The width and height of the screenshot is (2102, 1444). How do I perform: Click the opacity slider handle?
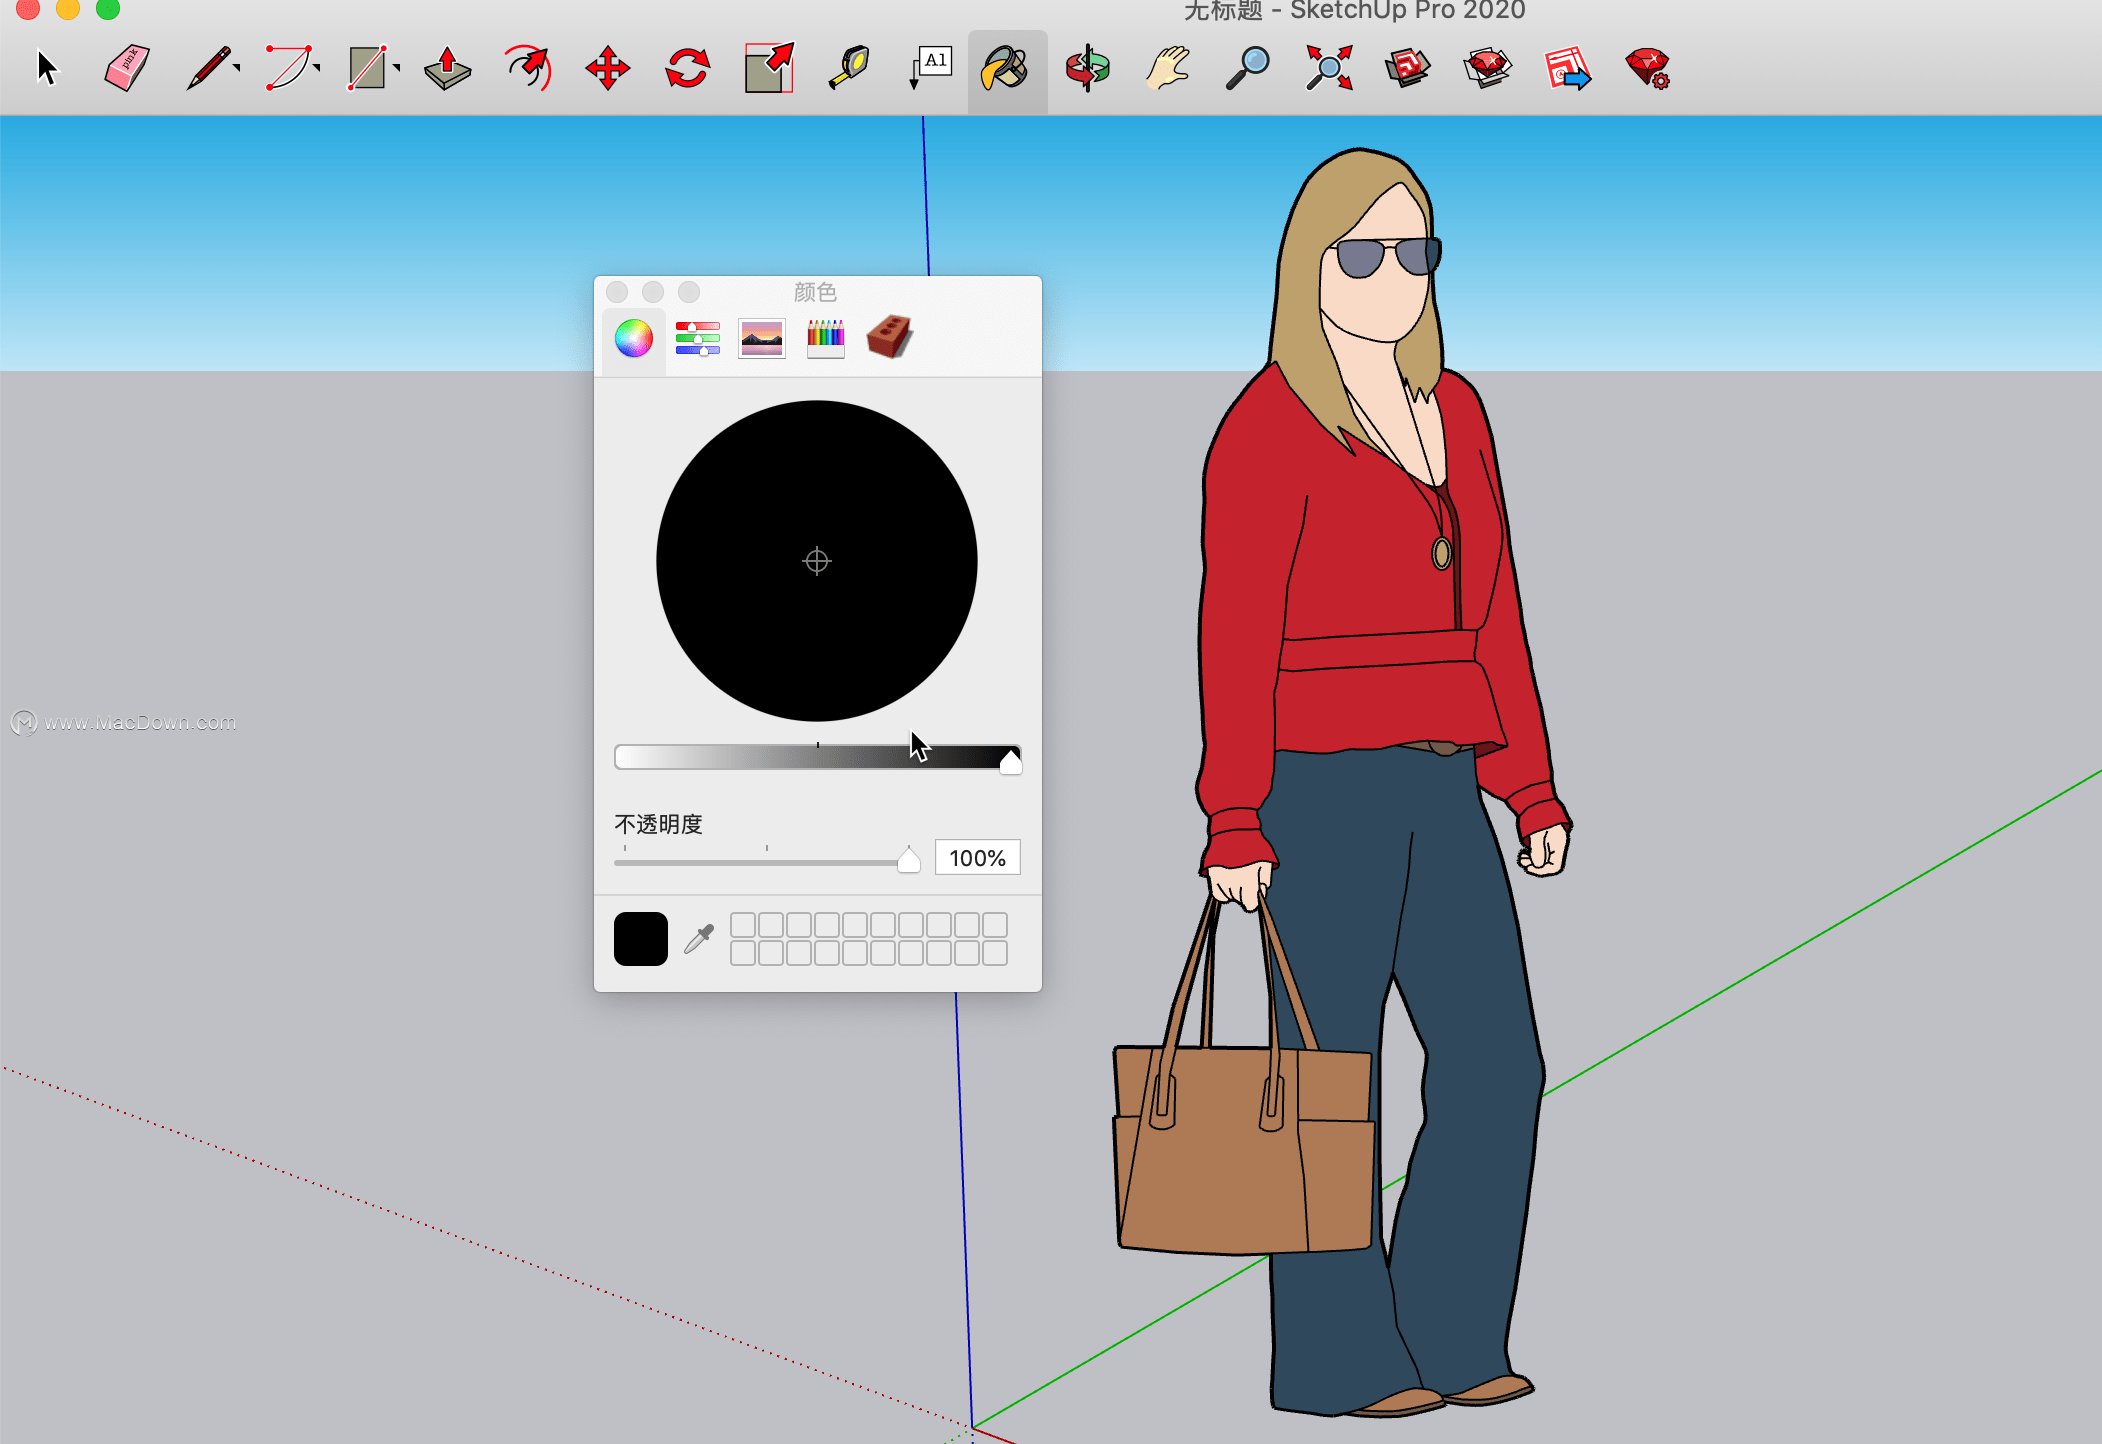pyautogui.click(x=909, y=859)
